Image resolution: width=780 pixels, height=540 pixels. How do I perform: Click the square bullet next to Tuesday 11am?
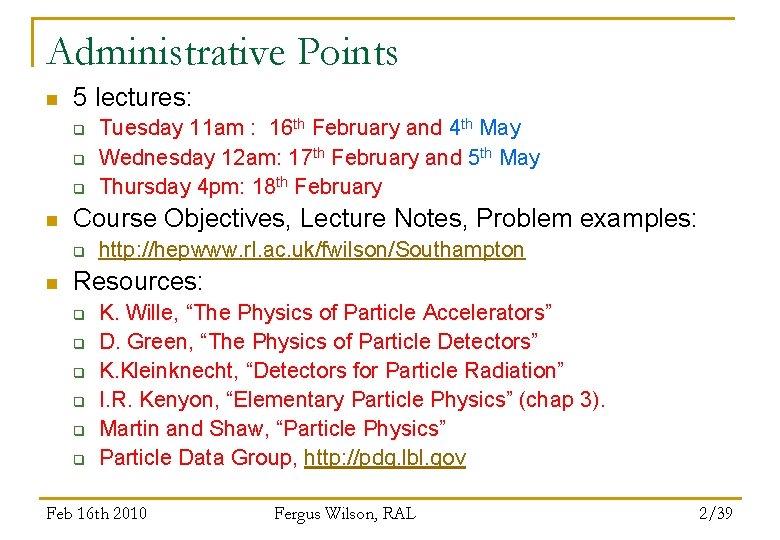coord(79,130)
